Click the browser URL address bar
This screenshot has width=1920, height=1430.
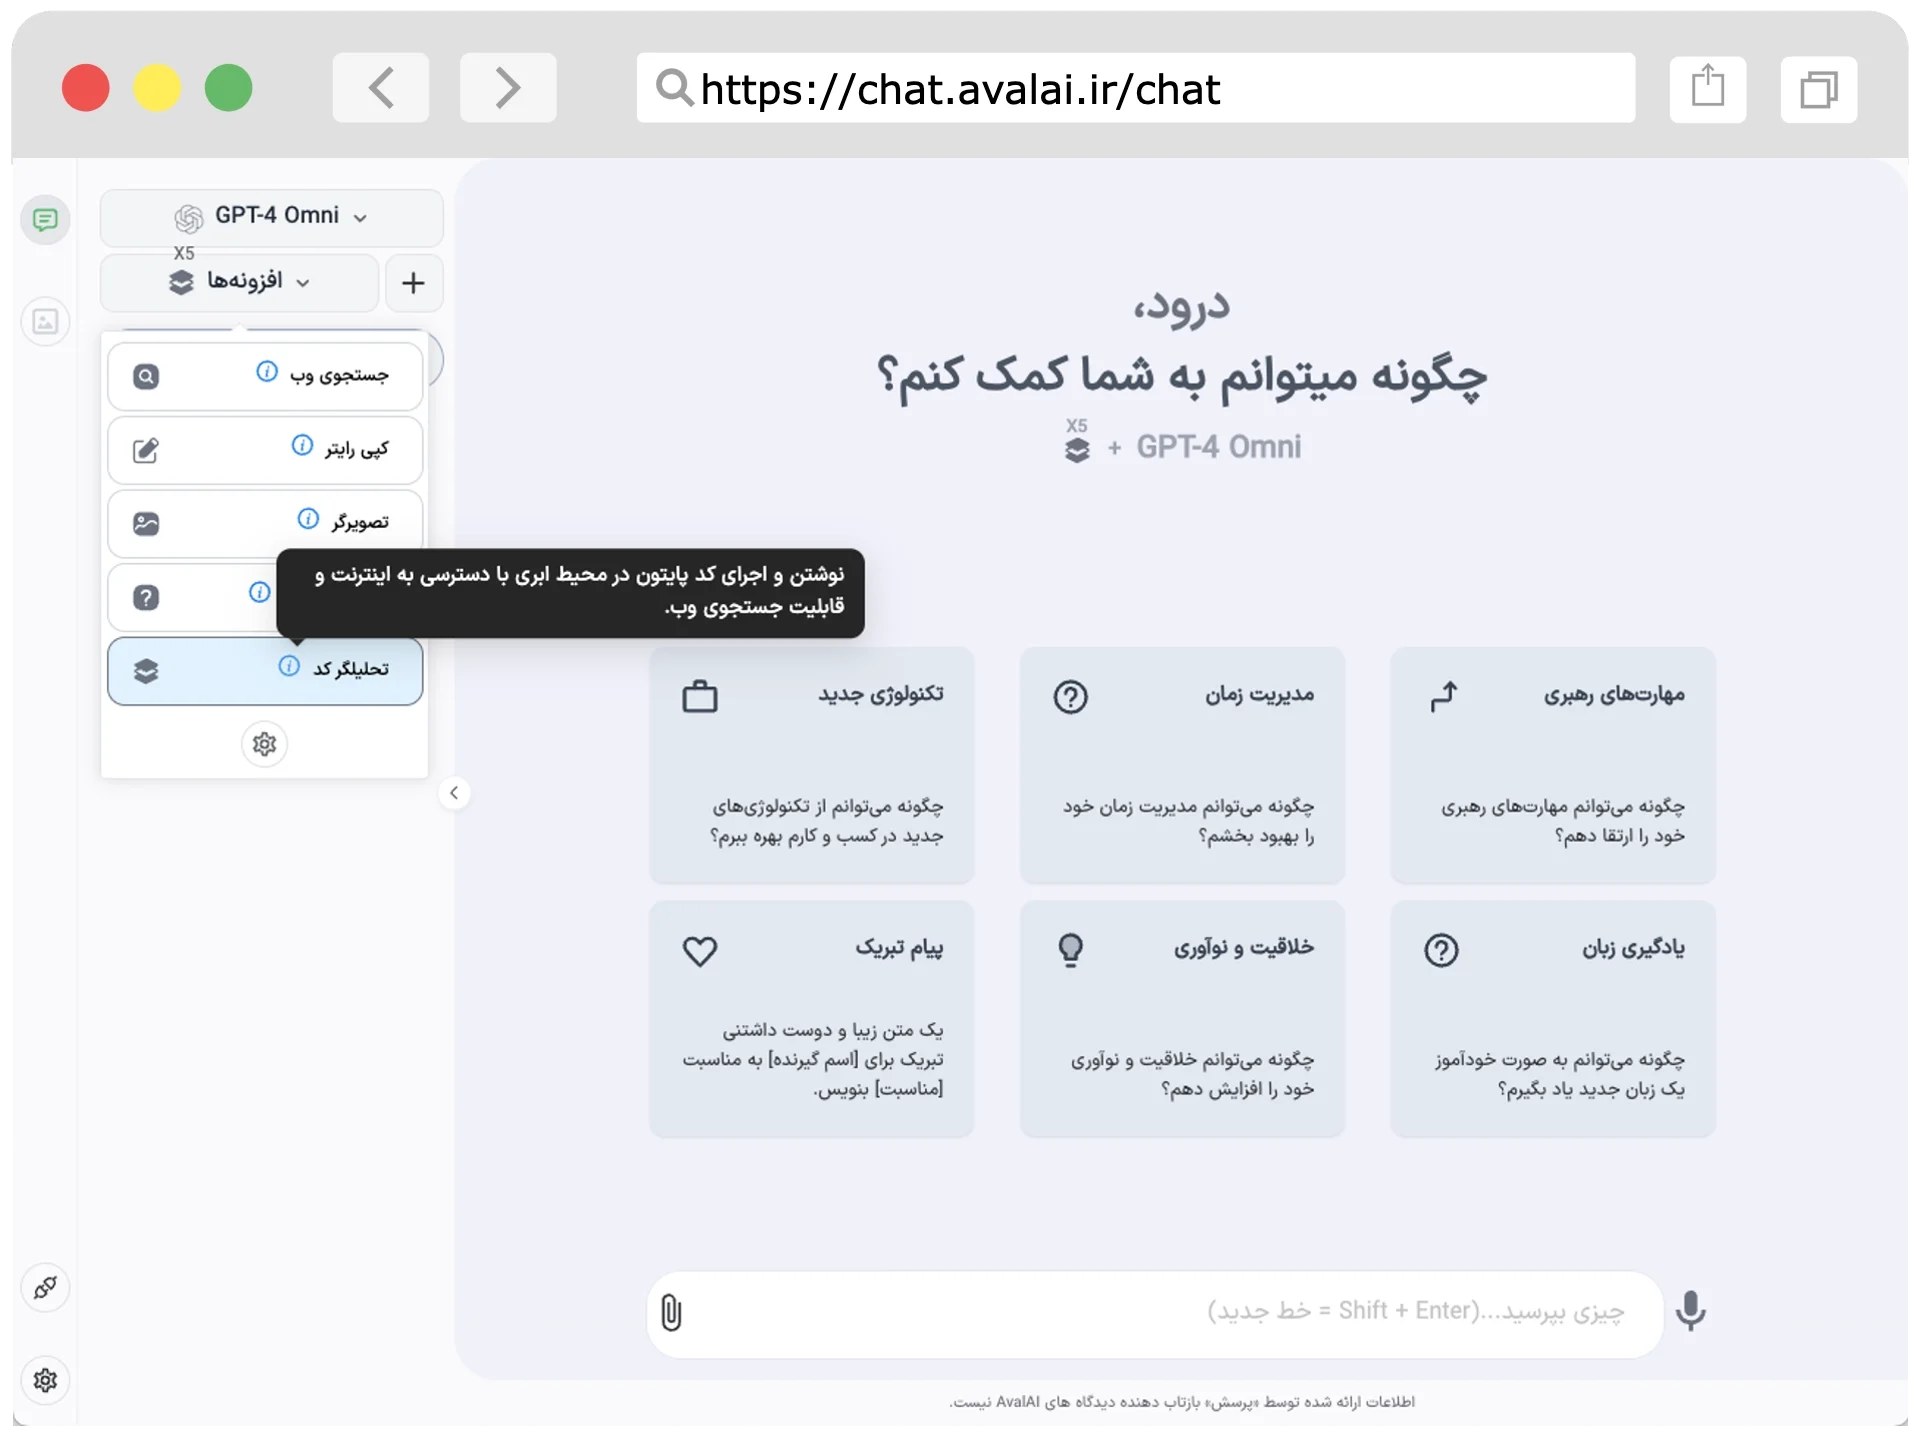point(1136,88)
